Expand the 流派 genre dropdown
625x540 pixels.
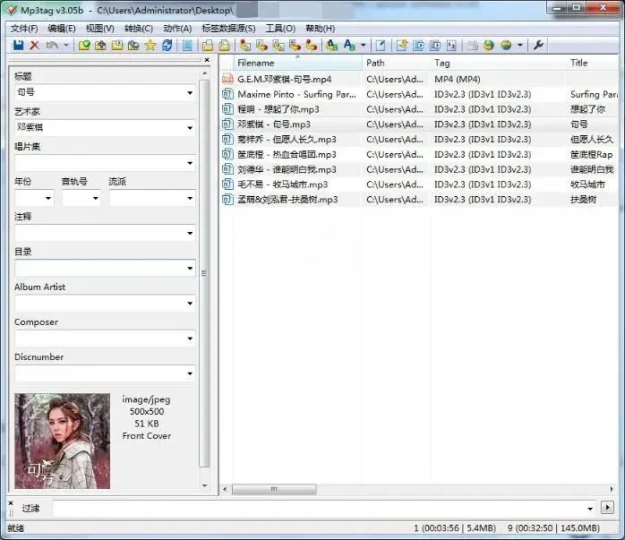(190, 198)
